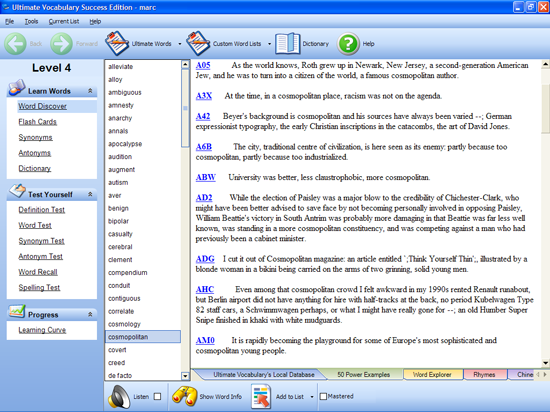
Task: Open the File menu
Action: pos(9,21)
